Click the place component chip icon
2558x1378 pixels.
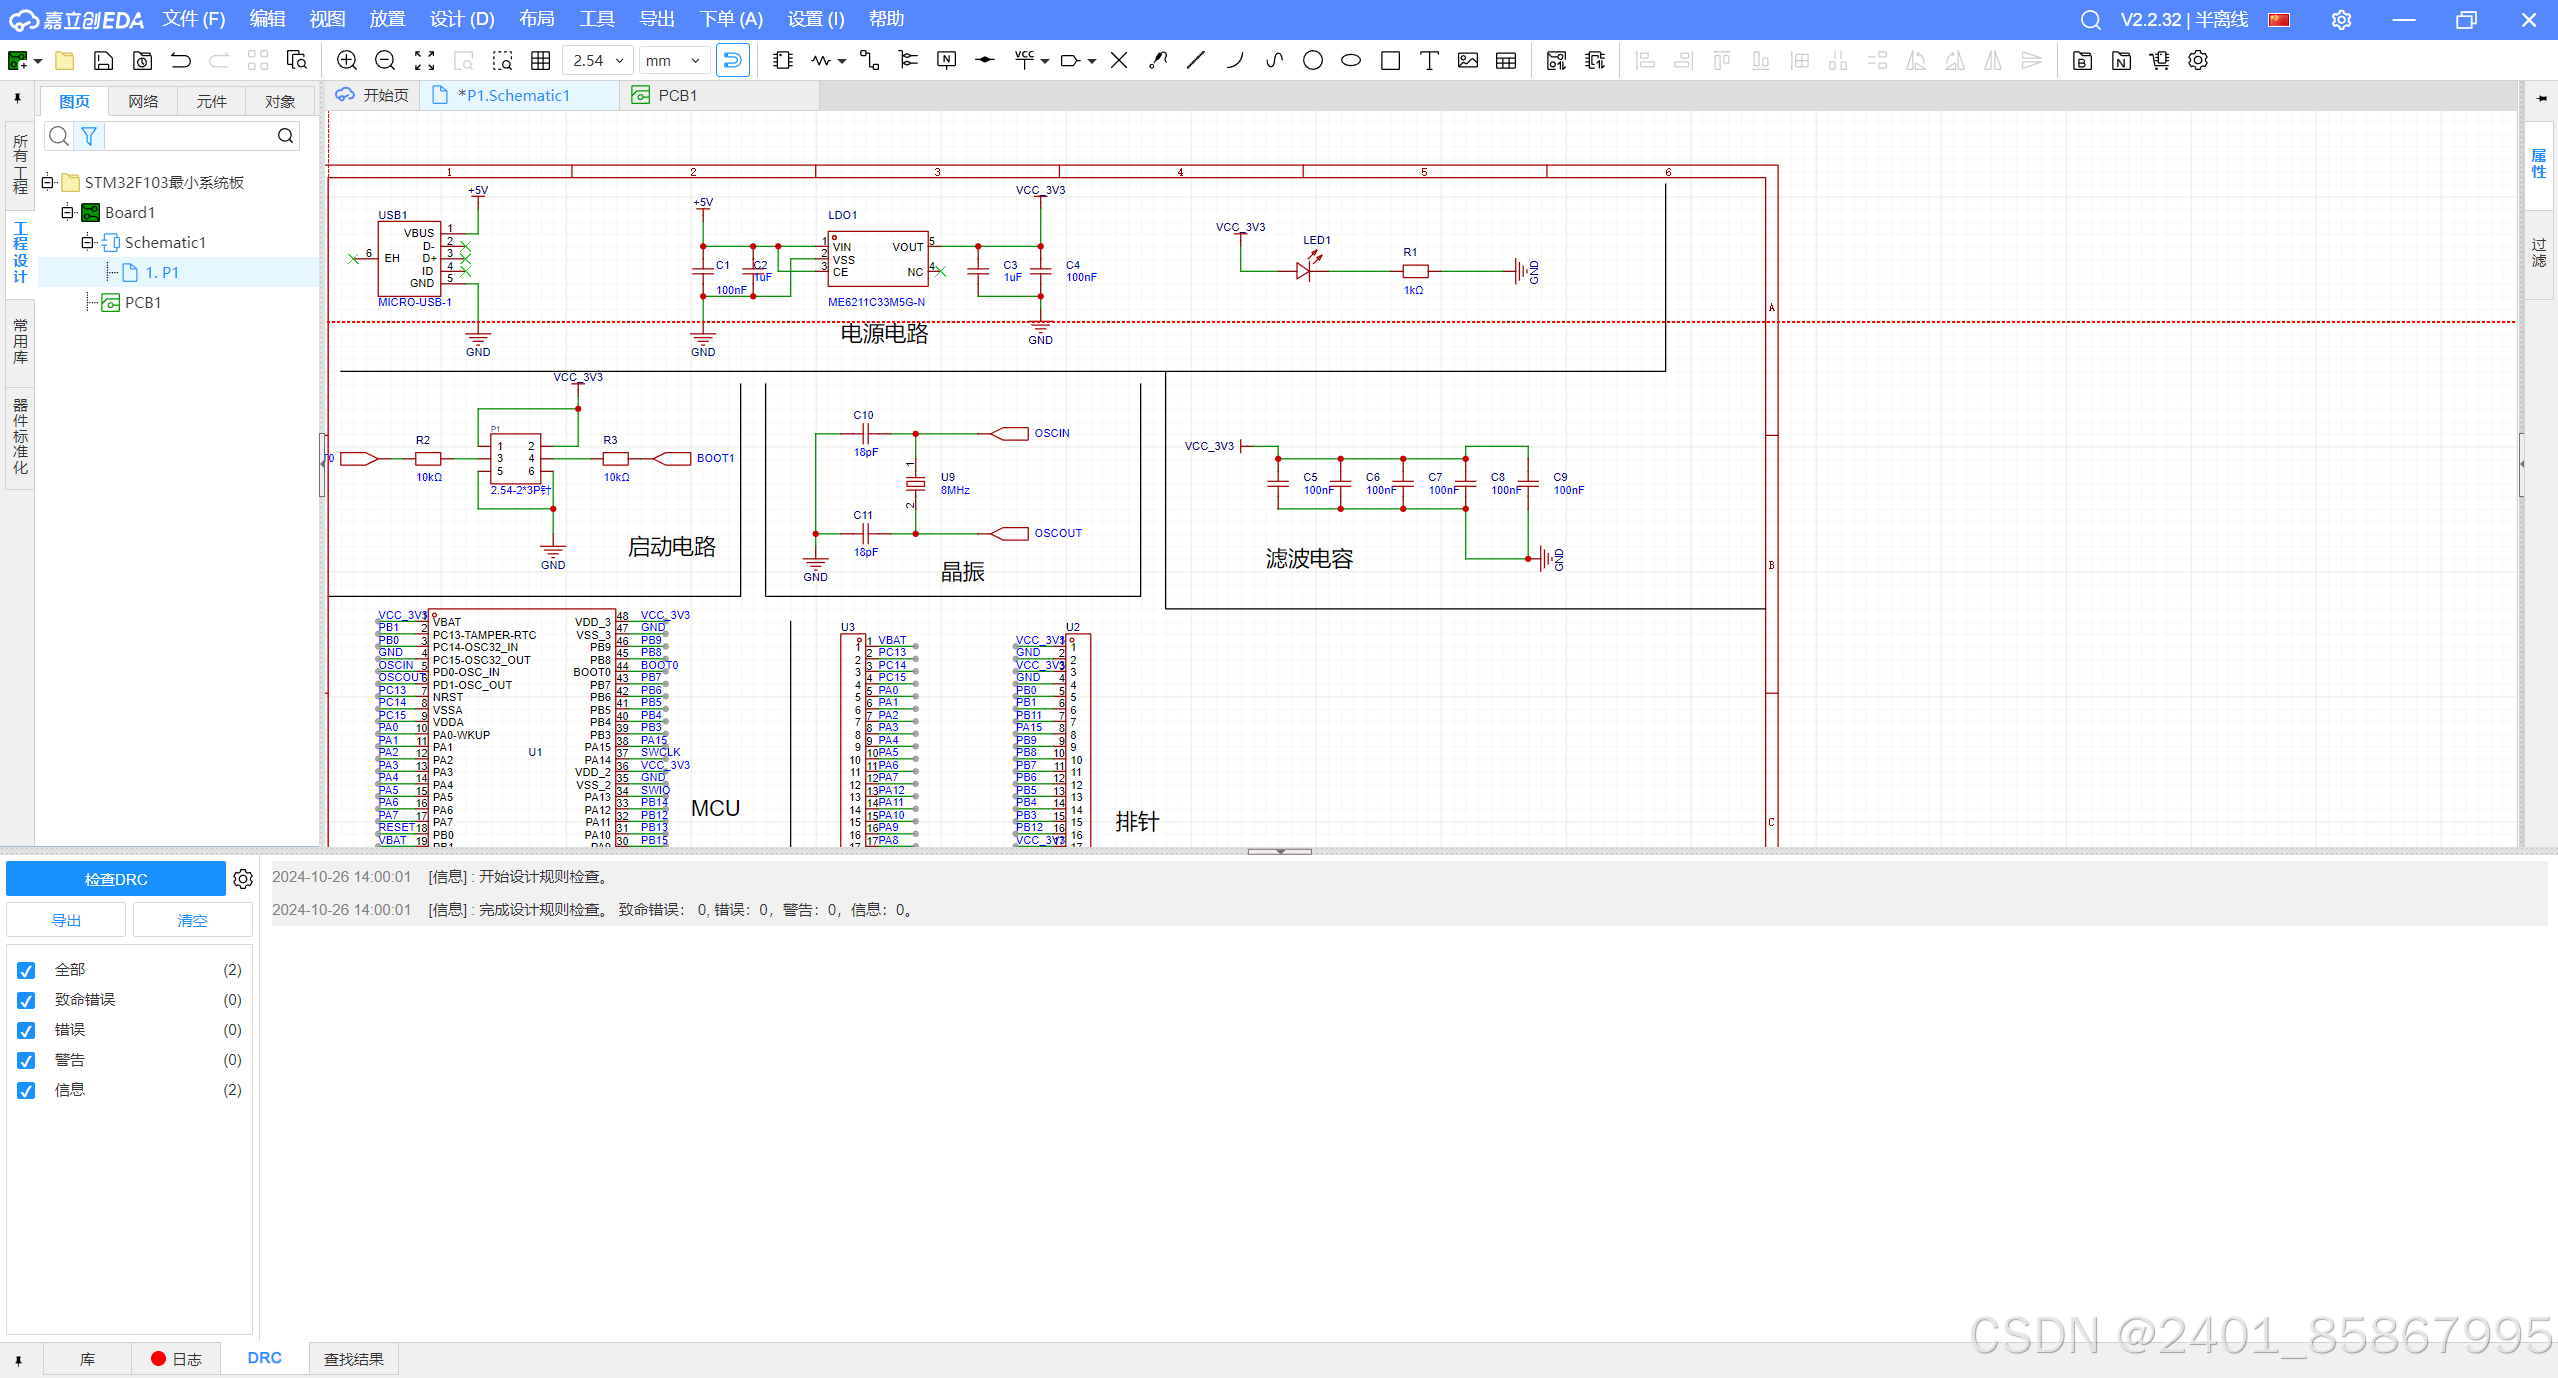(x=783, y=61)
